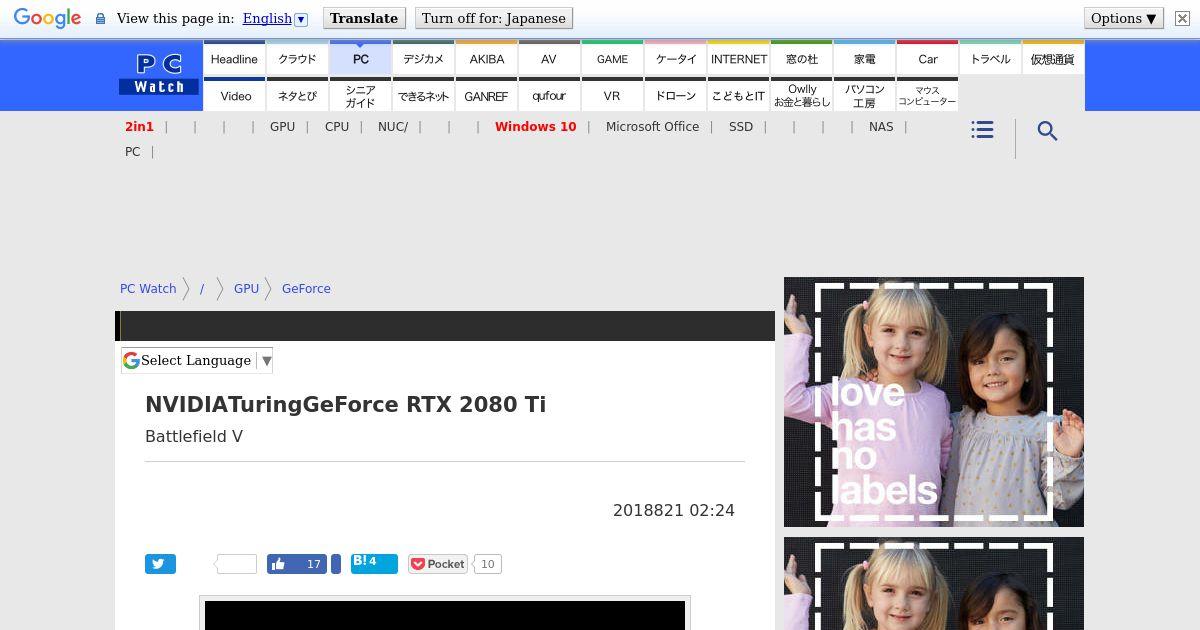Viewport: 1200px width, 630px height.
Task: Open the Car tab
Action: (927, 58)
